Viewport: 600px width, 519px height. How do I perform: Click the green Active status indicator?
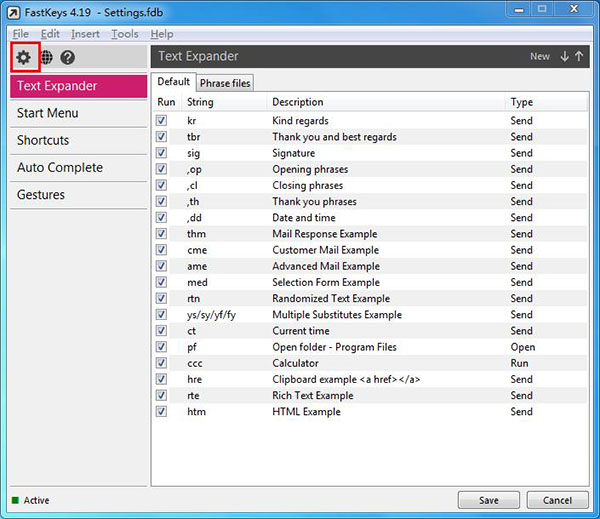coord(15,500)
